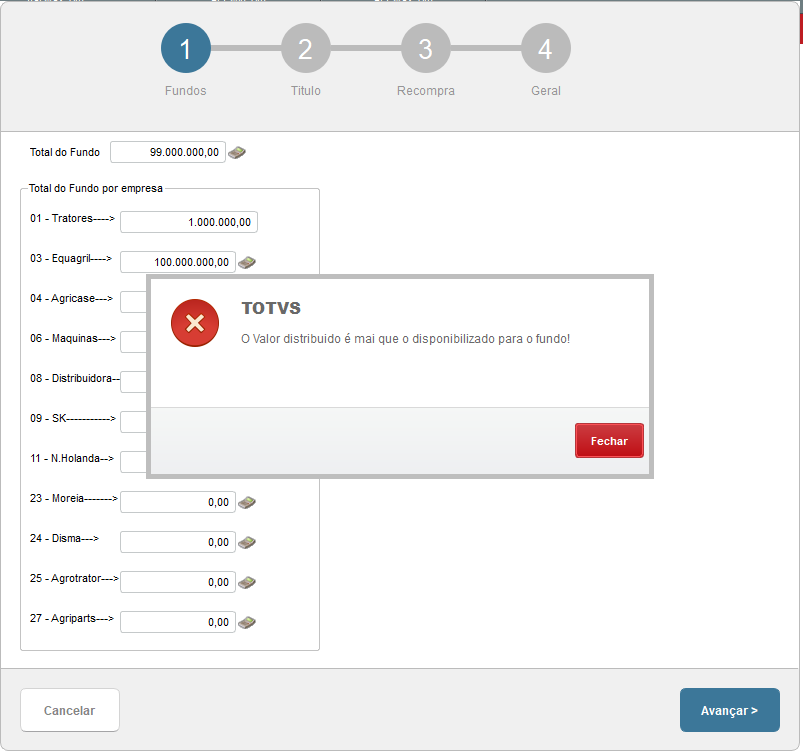Screen dimensions: 803x751
Task: Click the error message about Valor distribuido
Action: point(406,339)
